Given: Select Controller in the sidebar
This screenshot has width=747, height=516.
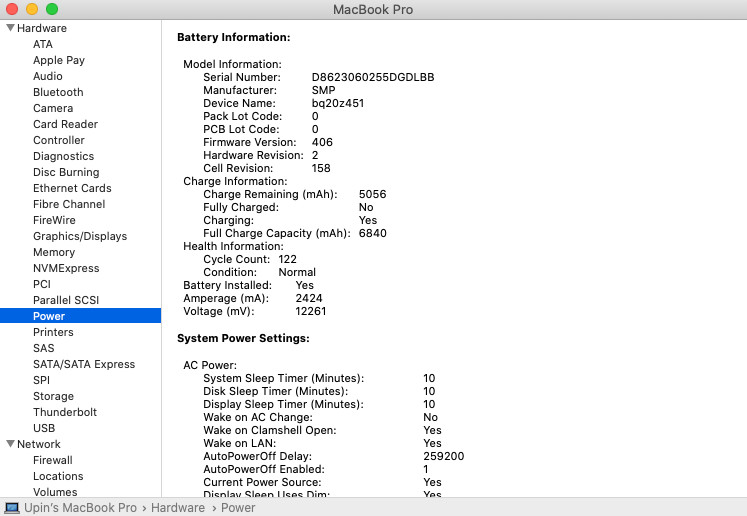Looking at the screenshot, I should click(59, 140).
